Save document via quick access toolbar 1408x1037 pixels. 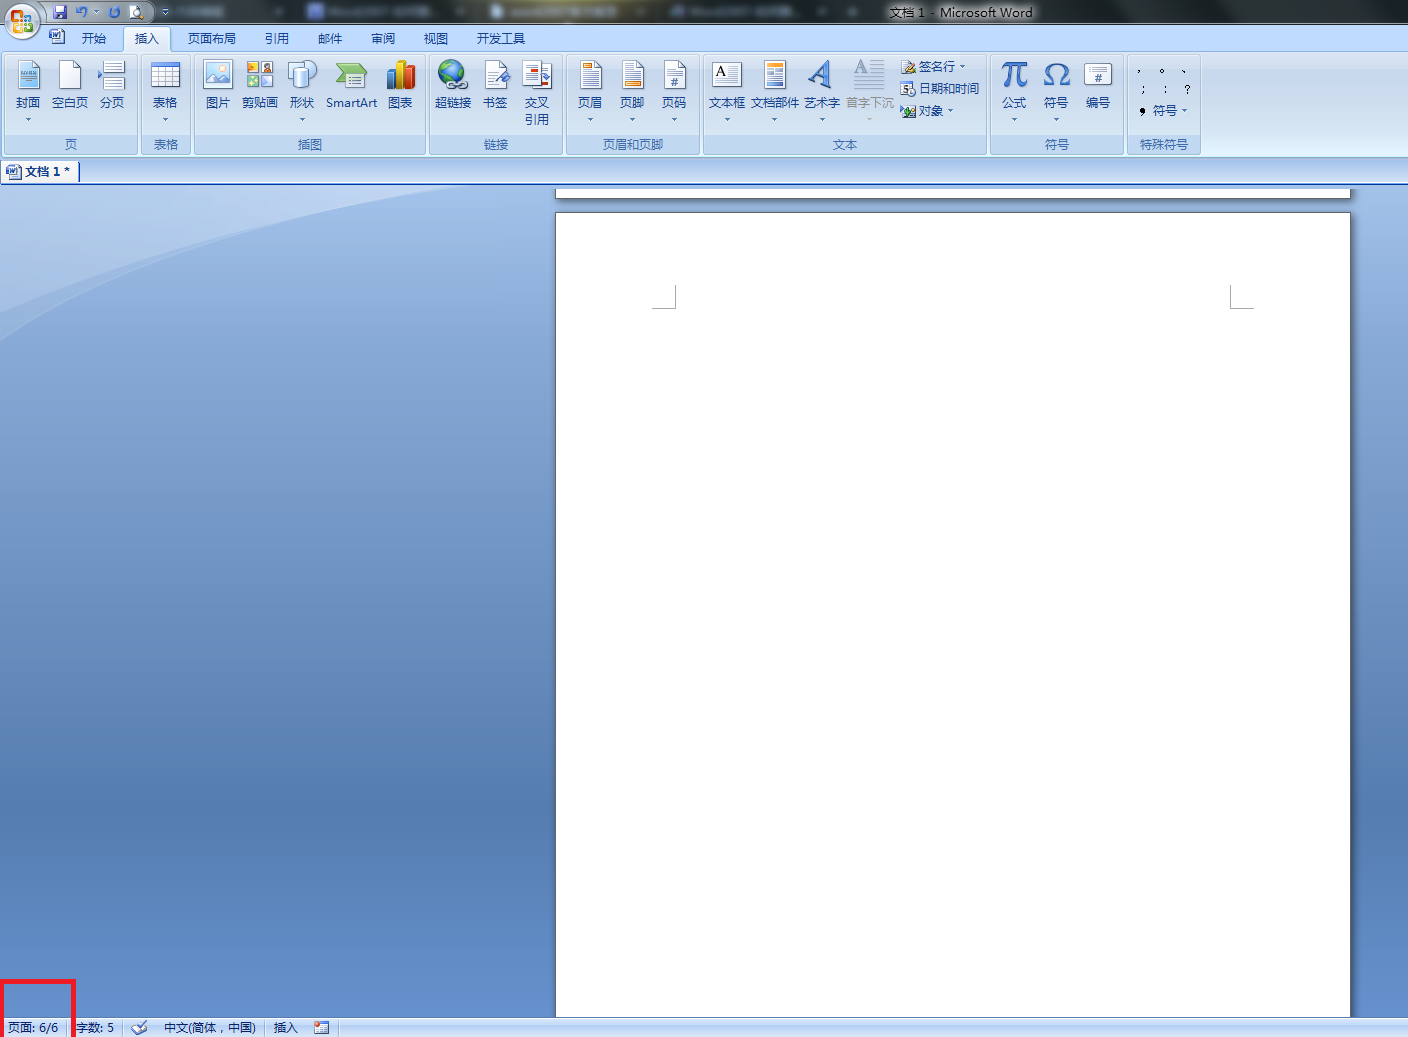click(60, 12)
